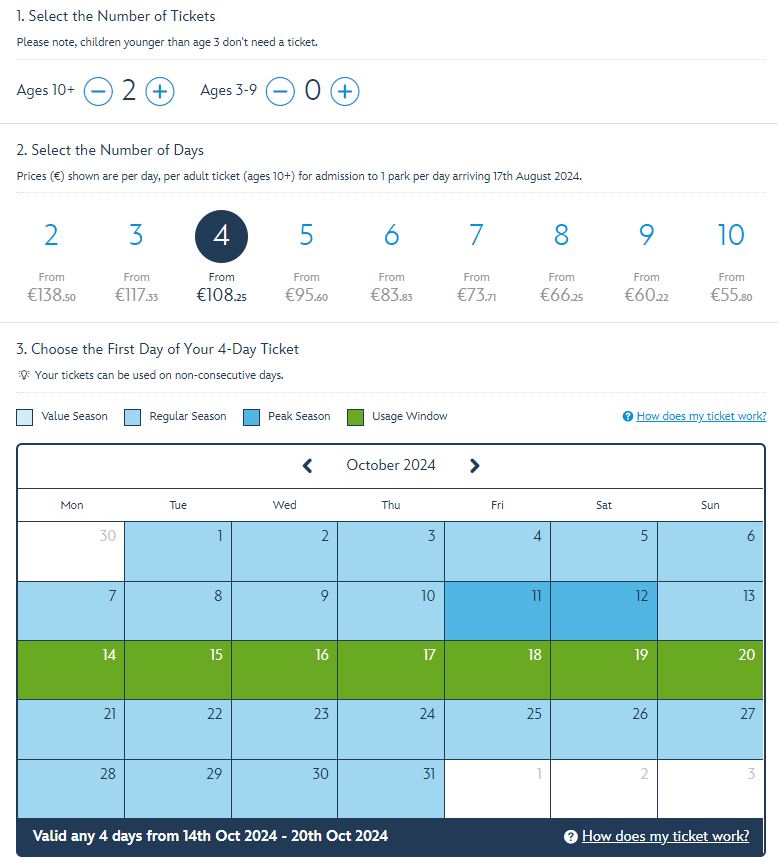778x867 pixels.
Task: Pick October 25 on the calendar
Action: click(x=498, y=729)
